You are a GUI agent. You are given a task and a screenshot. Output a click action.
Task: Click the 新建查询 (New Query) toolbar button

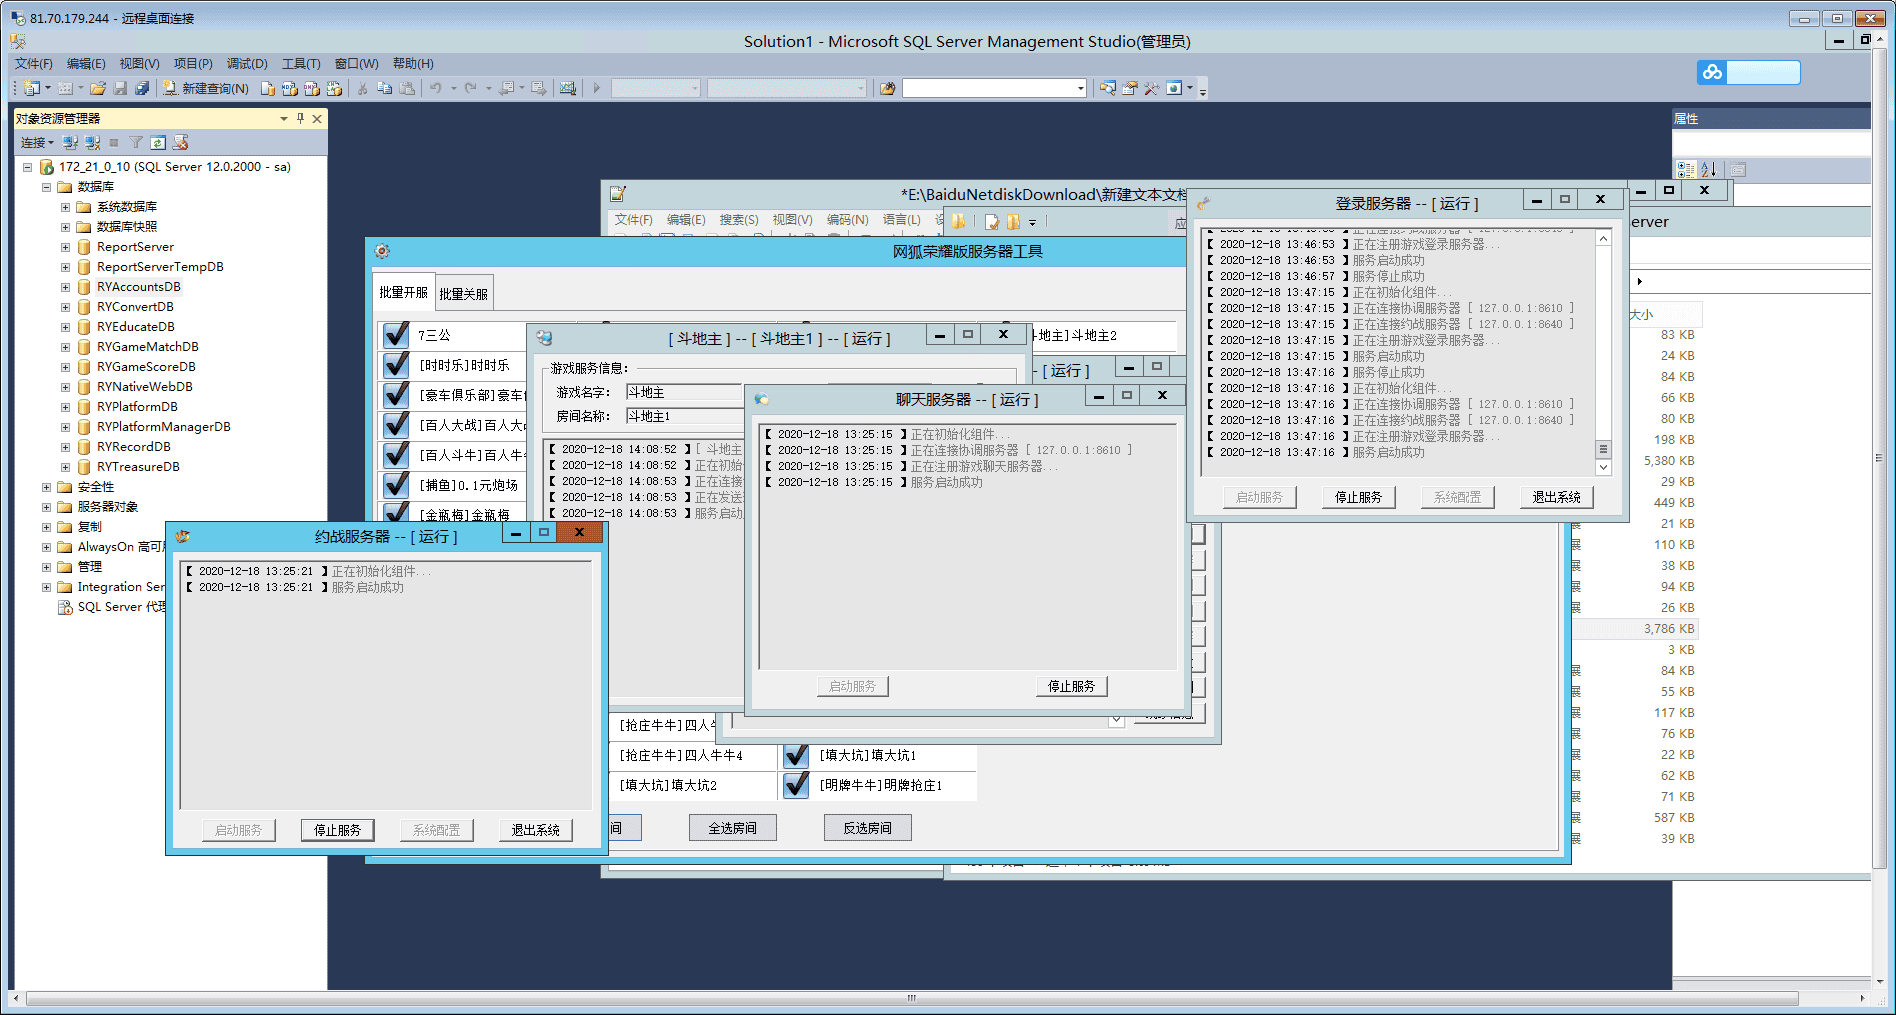[x=206, y=89]
